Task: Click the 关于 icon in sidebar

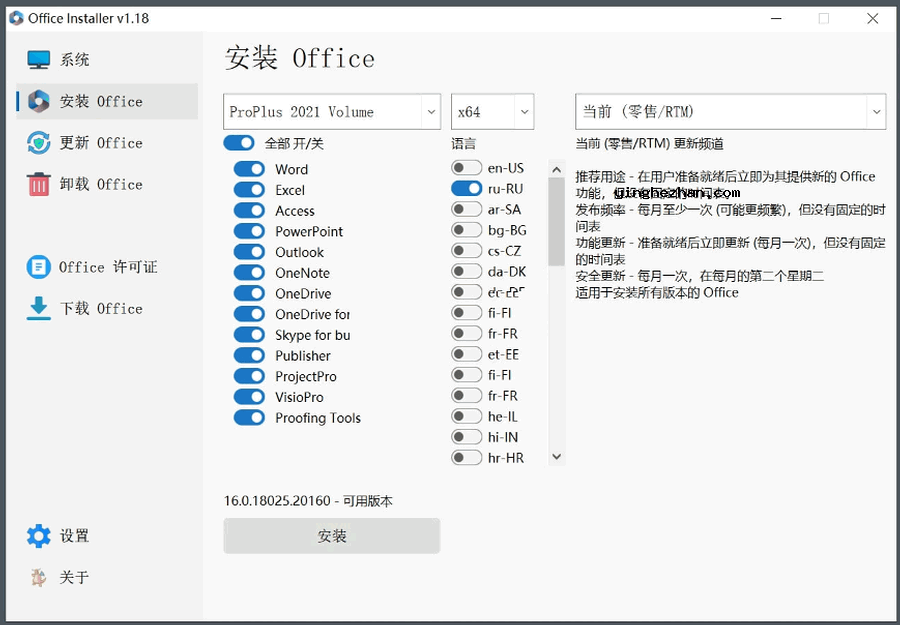Action: [39, 577]
